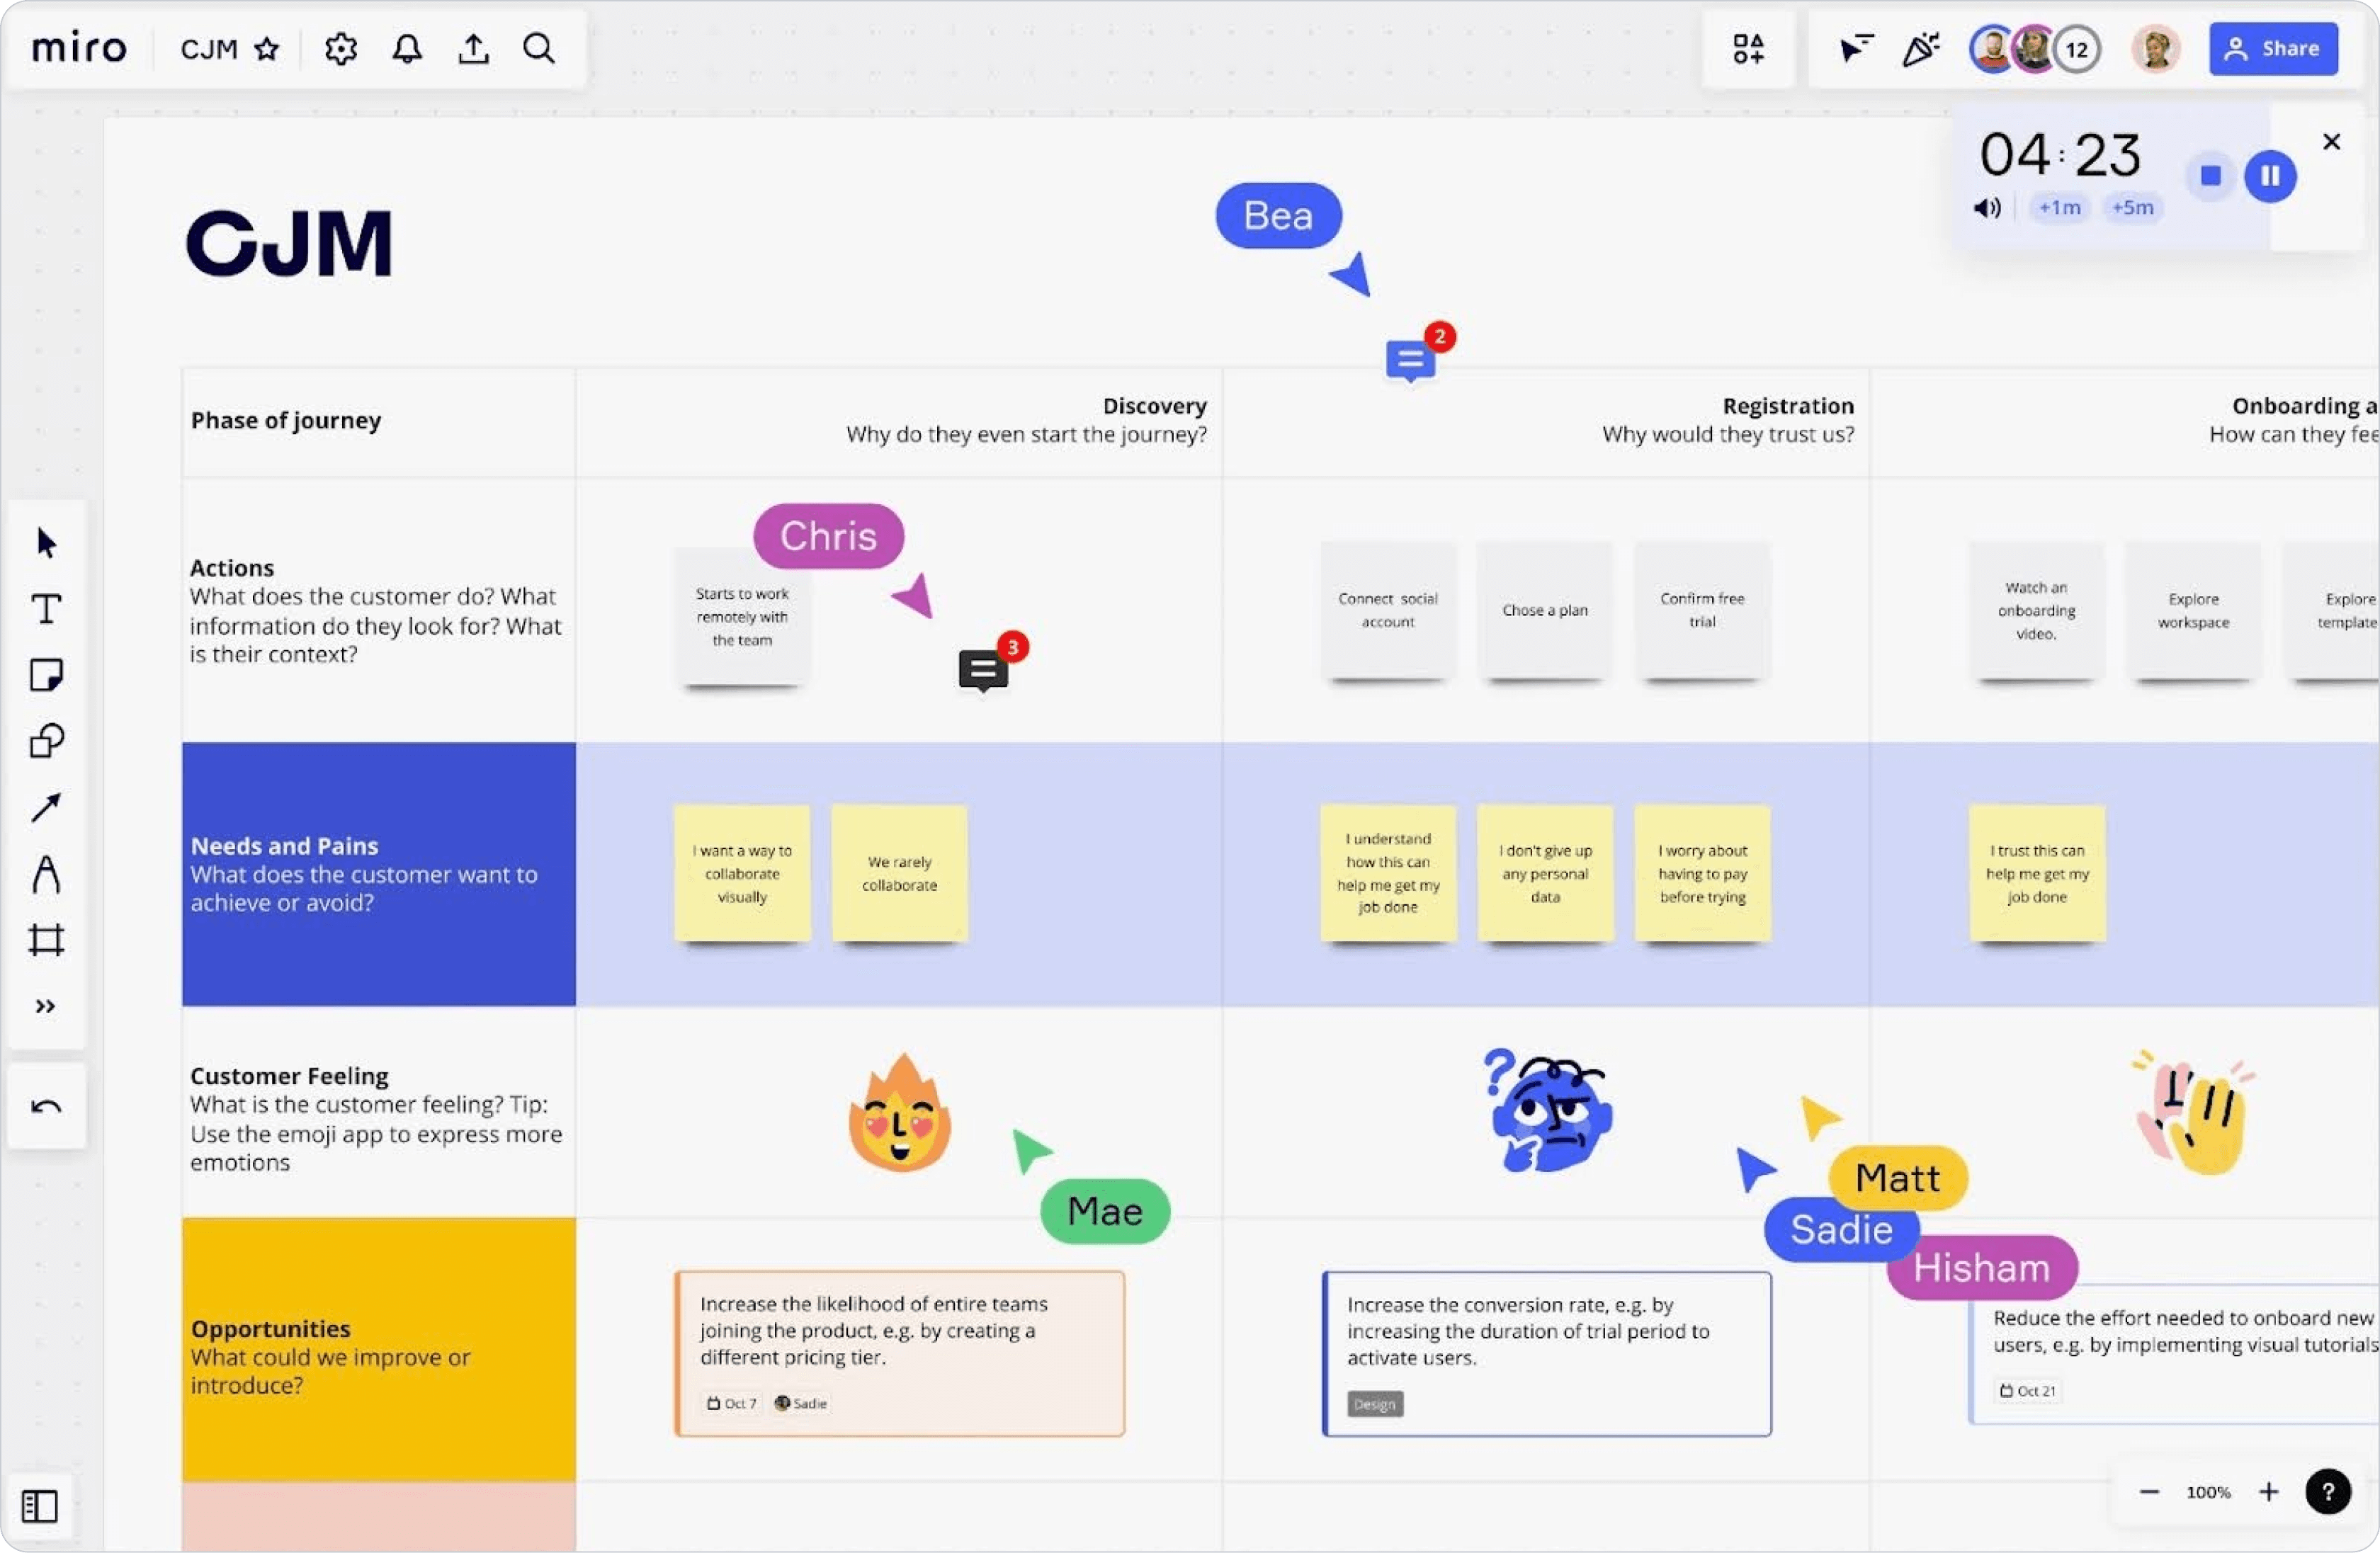Open the notifications bell

[x=406, y=48]
